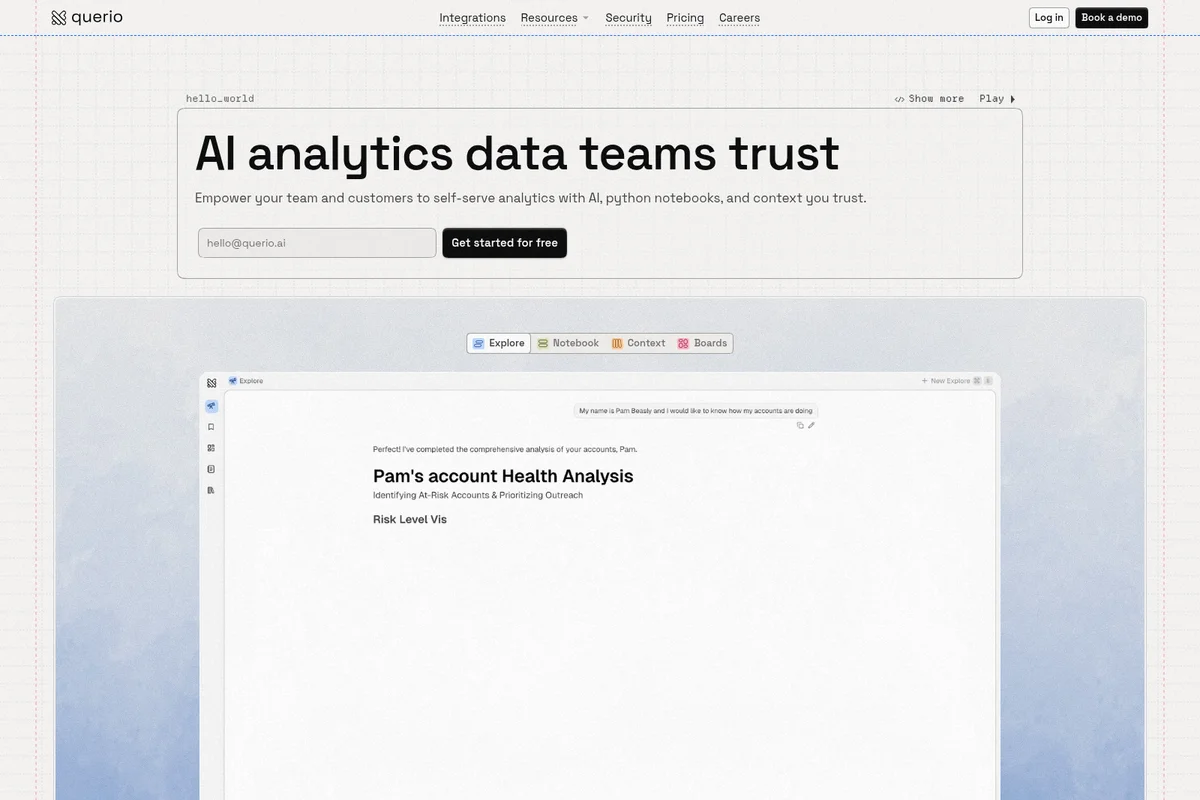This screenshot has width=1200, height=800.
Task: Open the Boards tab
Action: click(x=702, y=343)
